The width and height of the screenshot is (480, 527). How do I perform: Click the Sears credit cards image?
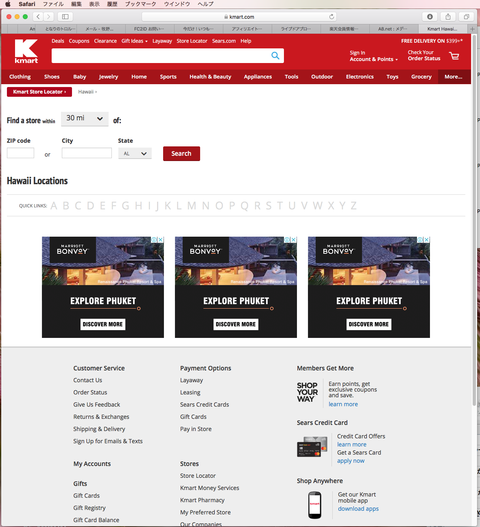[x=312, y=447]
